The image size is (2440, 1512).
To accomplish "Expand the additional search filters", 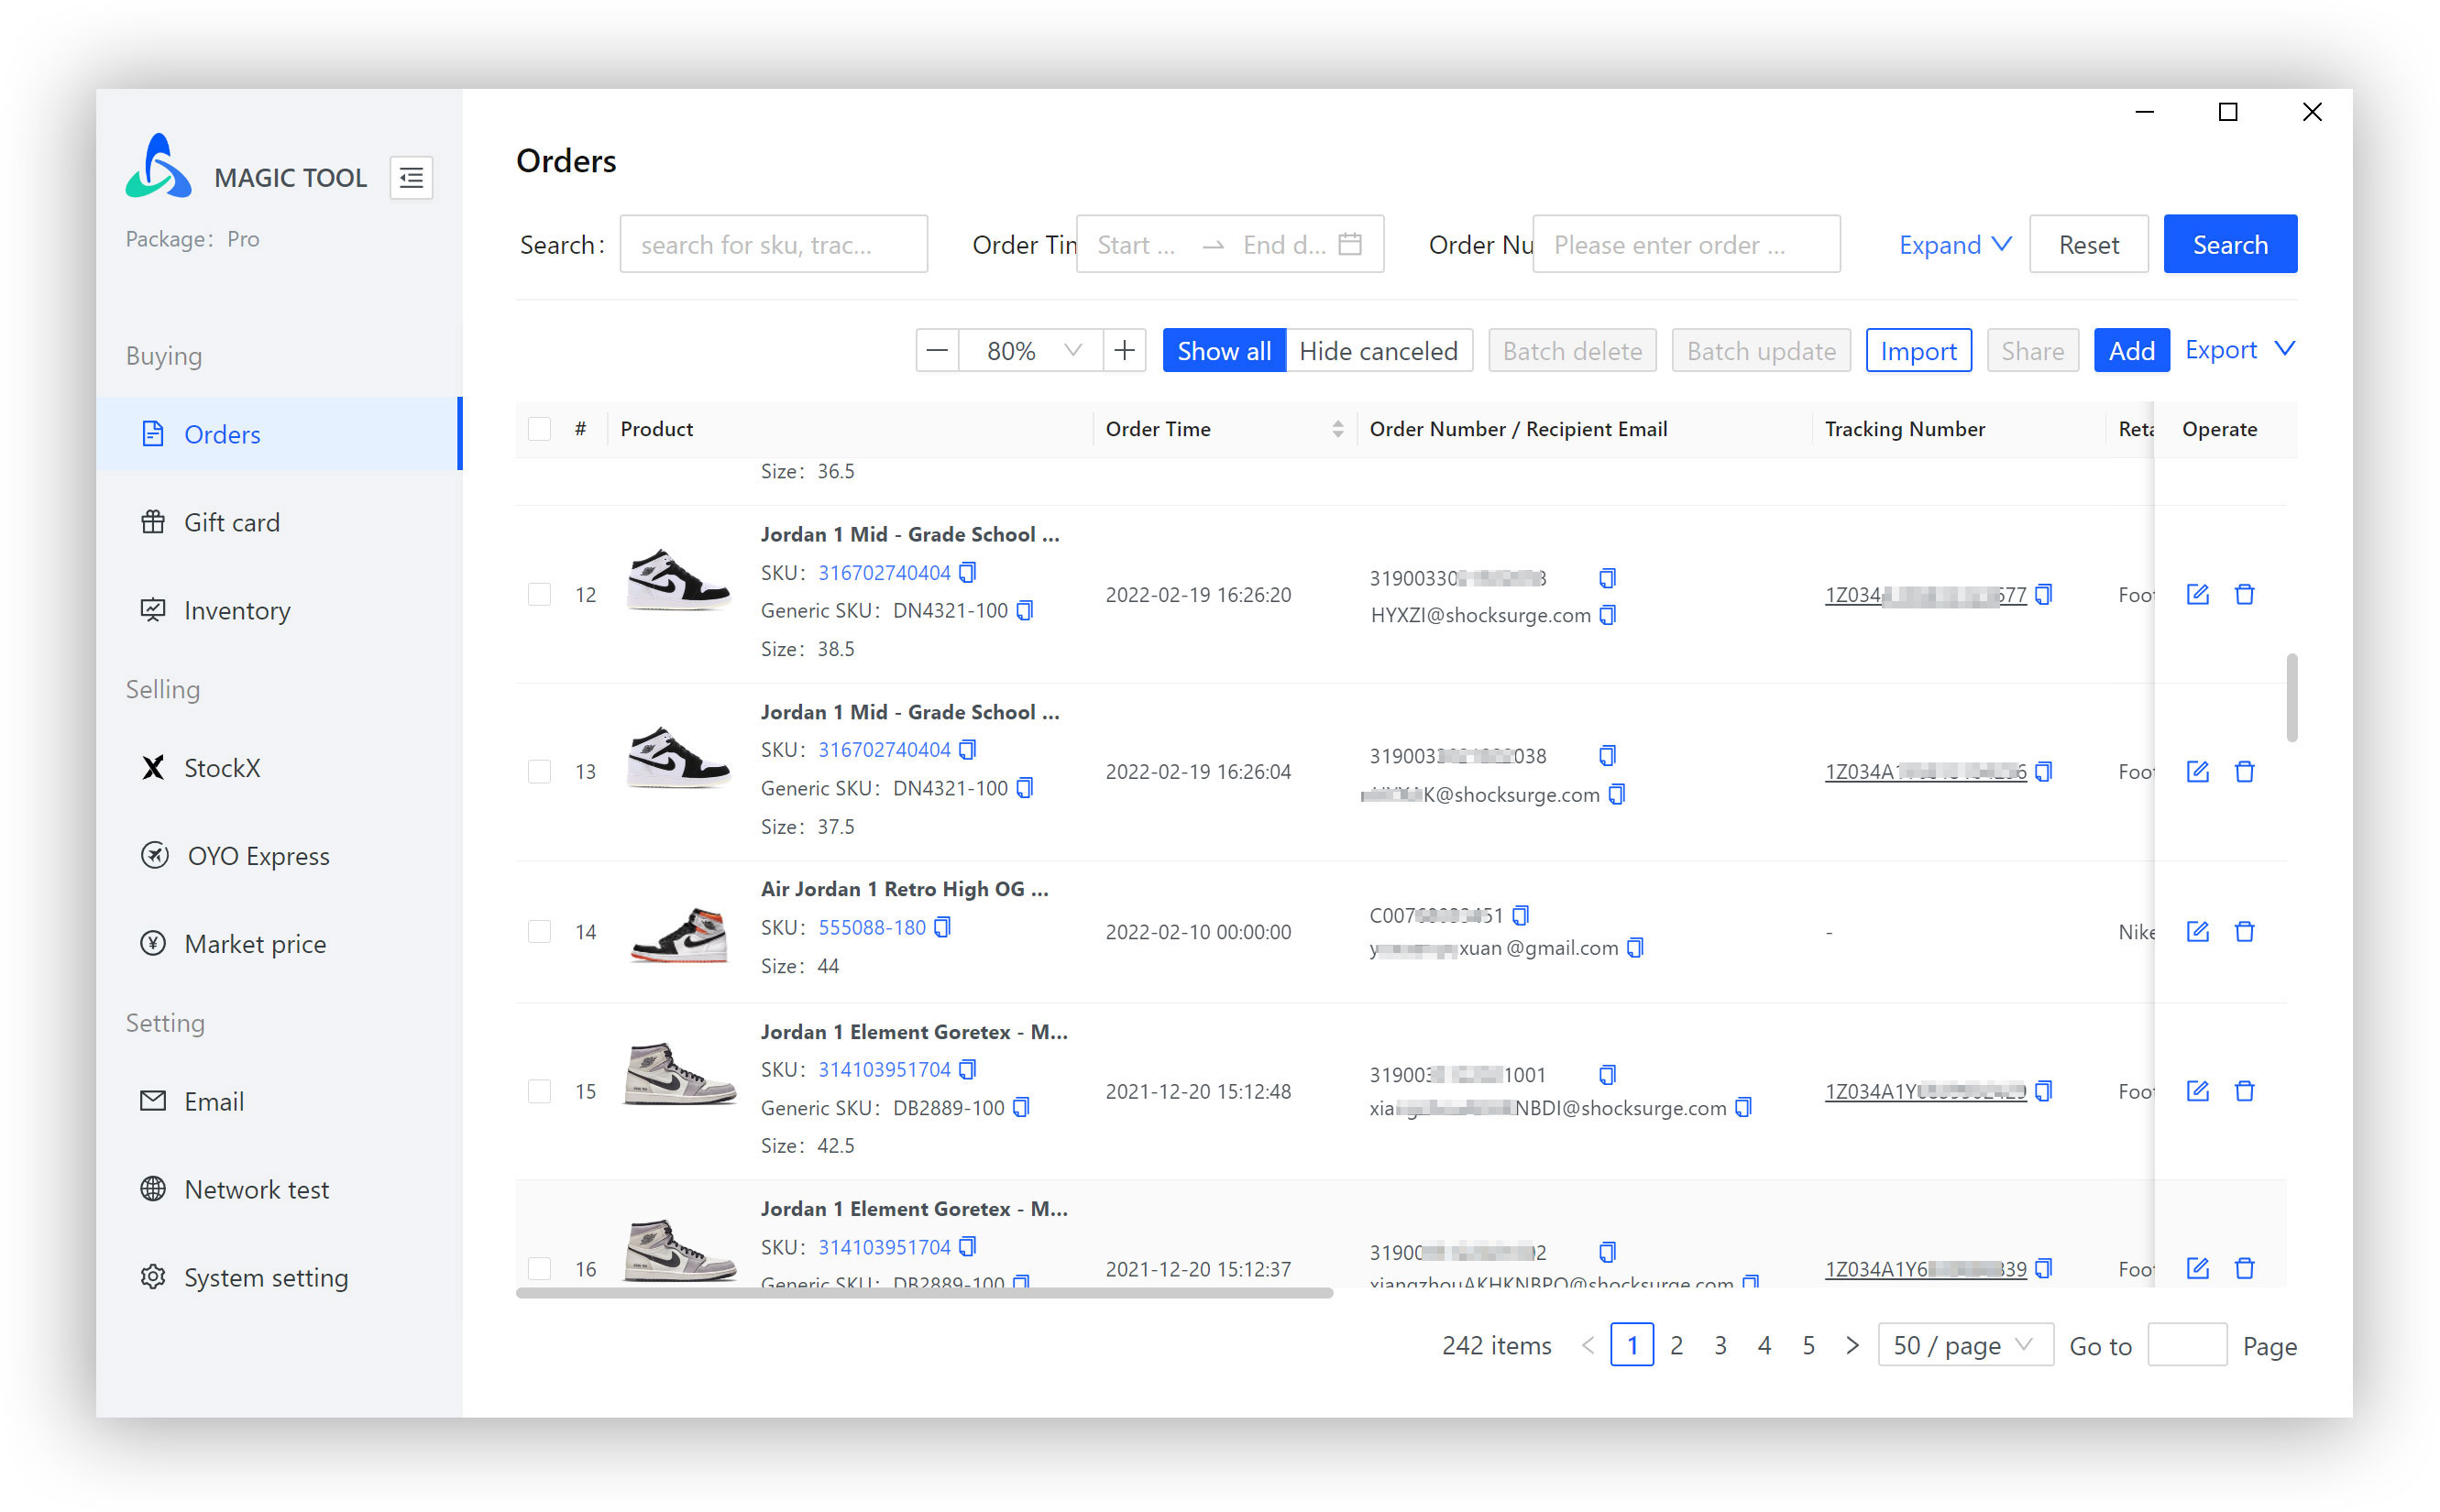I will click(1954, 244).
